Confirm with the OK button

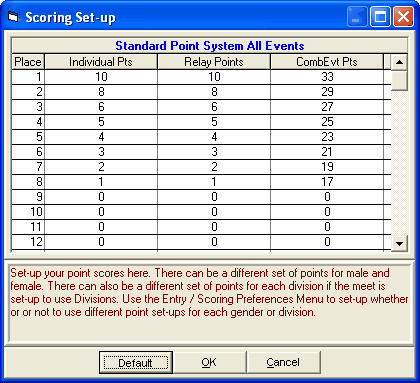209,362
